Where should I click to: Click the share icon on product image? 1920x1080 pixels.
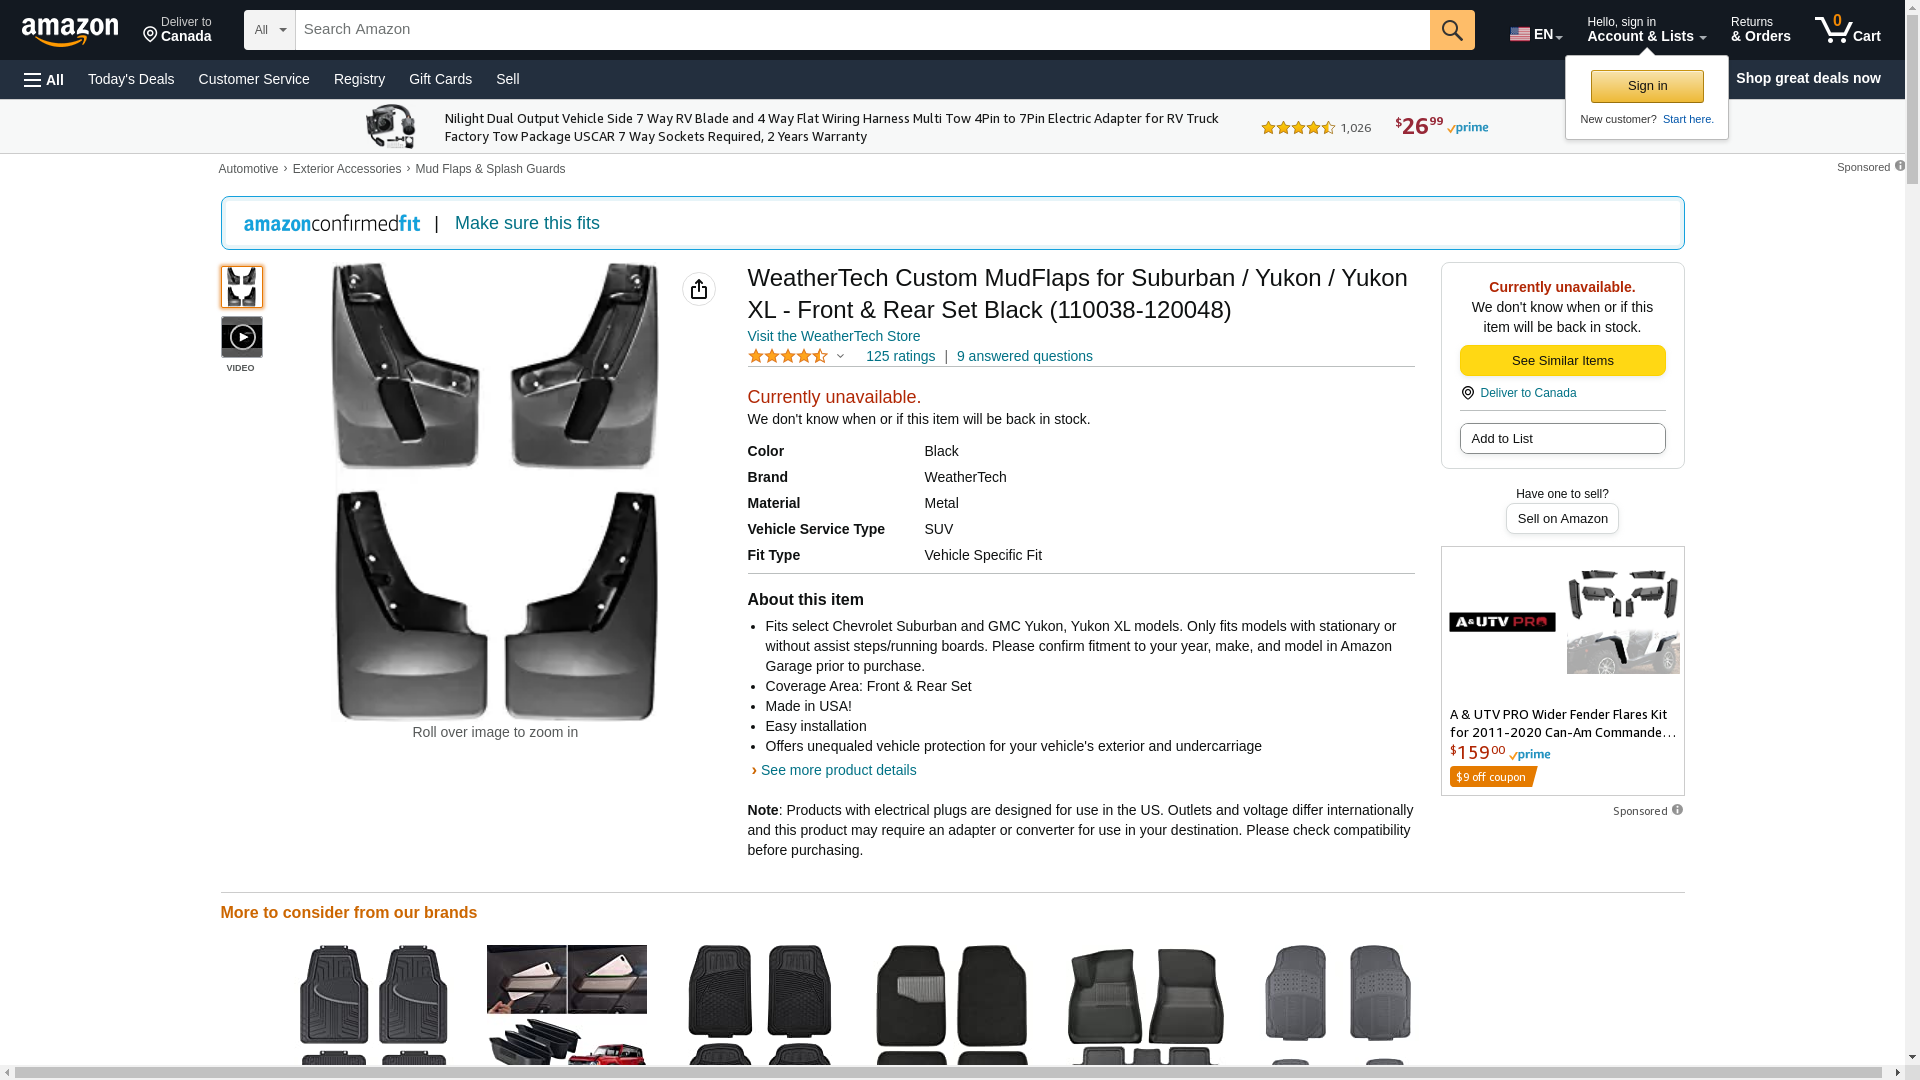(x=698, y=289)
